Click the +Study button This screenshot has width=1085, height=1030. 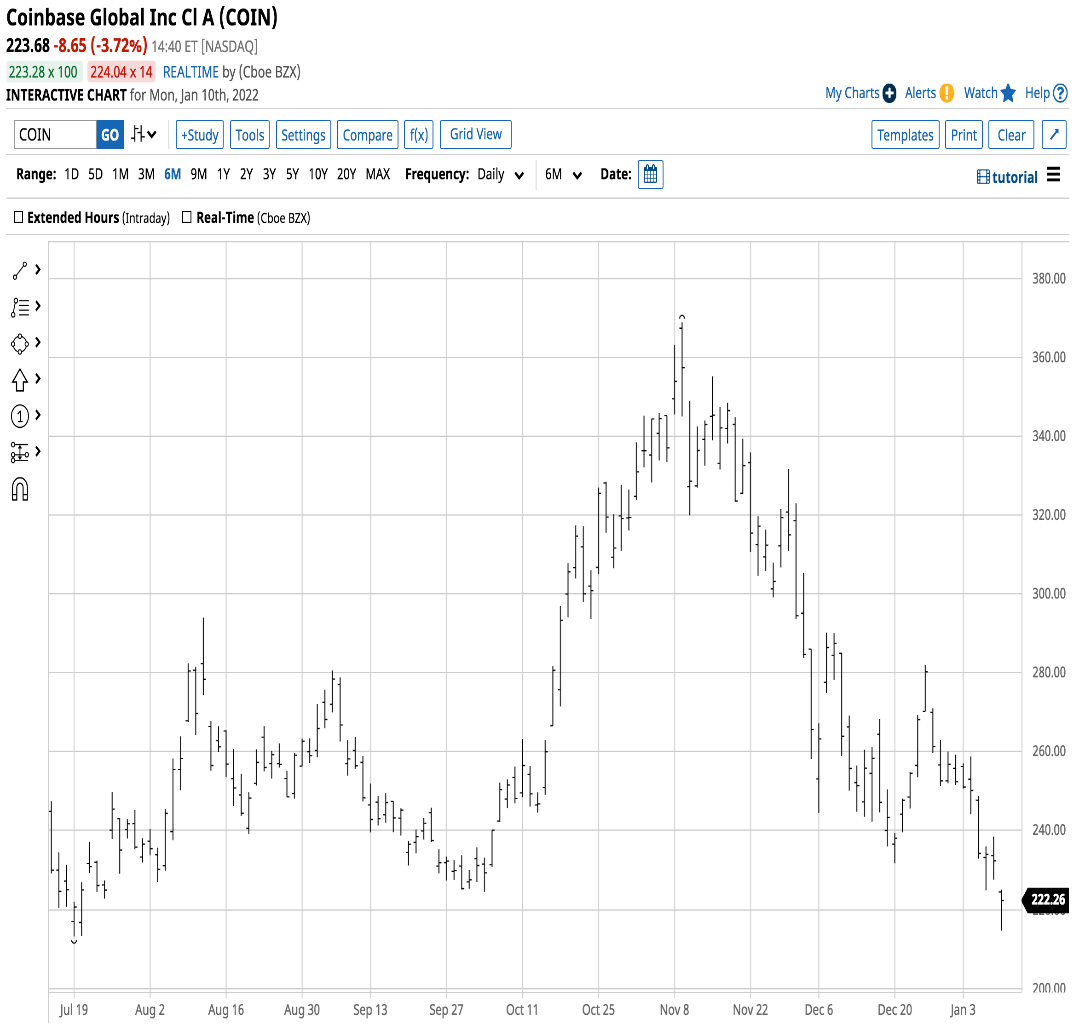200,134
